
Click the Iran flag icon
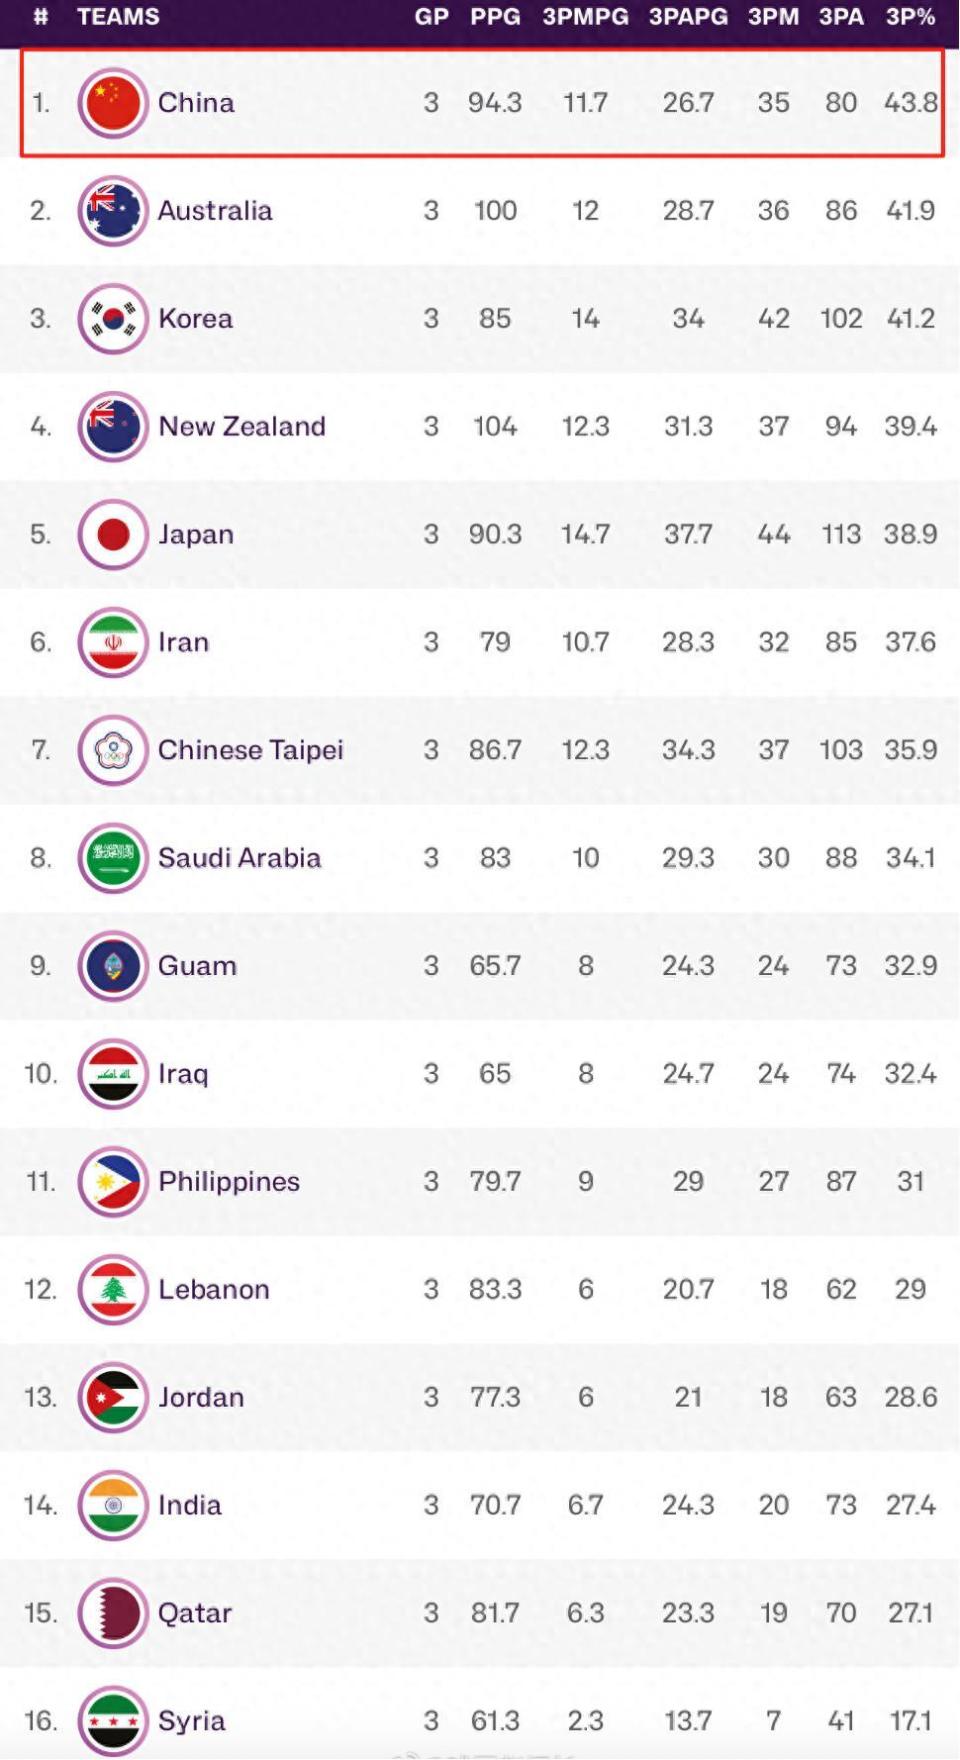pos(113,642)
